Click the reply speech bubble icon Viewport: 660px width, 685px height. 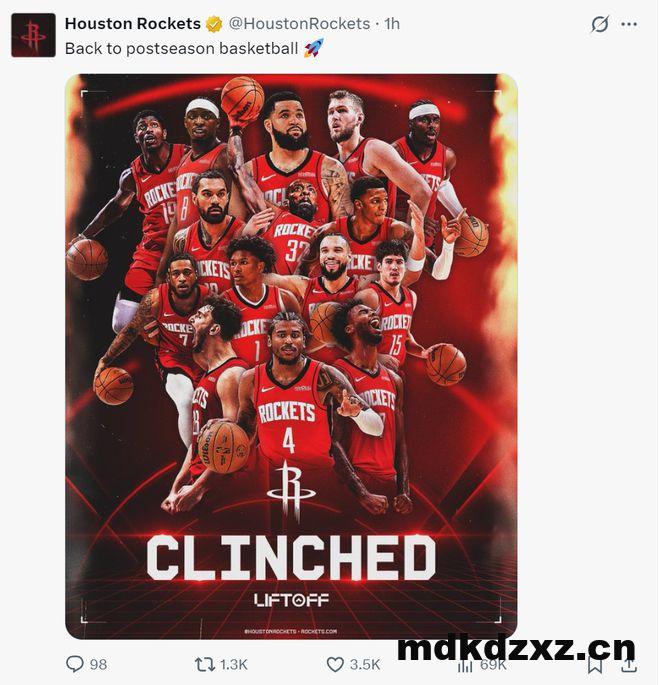tap(75, 664)
